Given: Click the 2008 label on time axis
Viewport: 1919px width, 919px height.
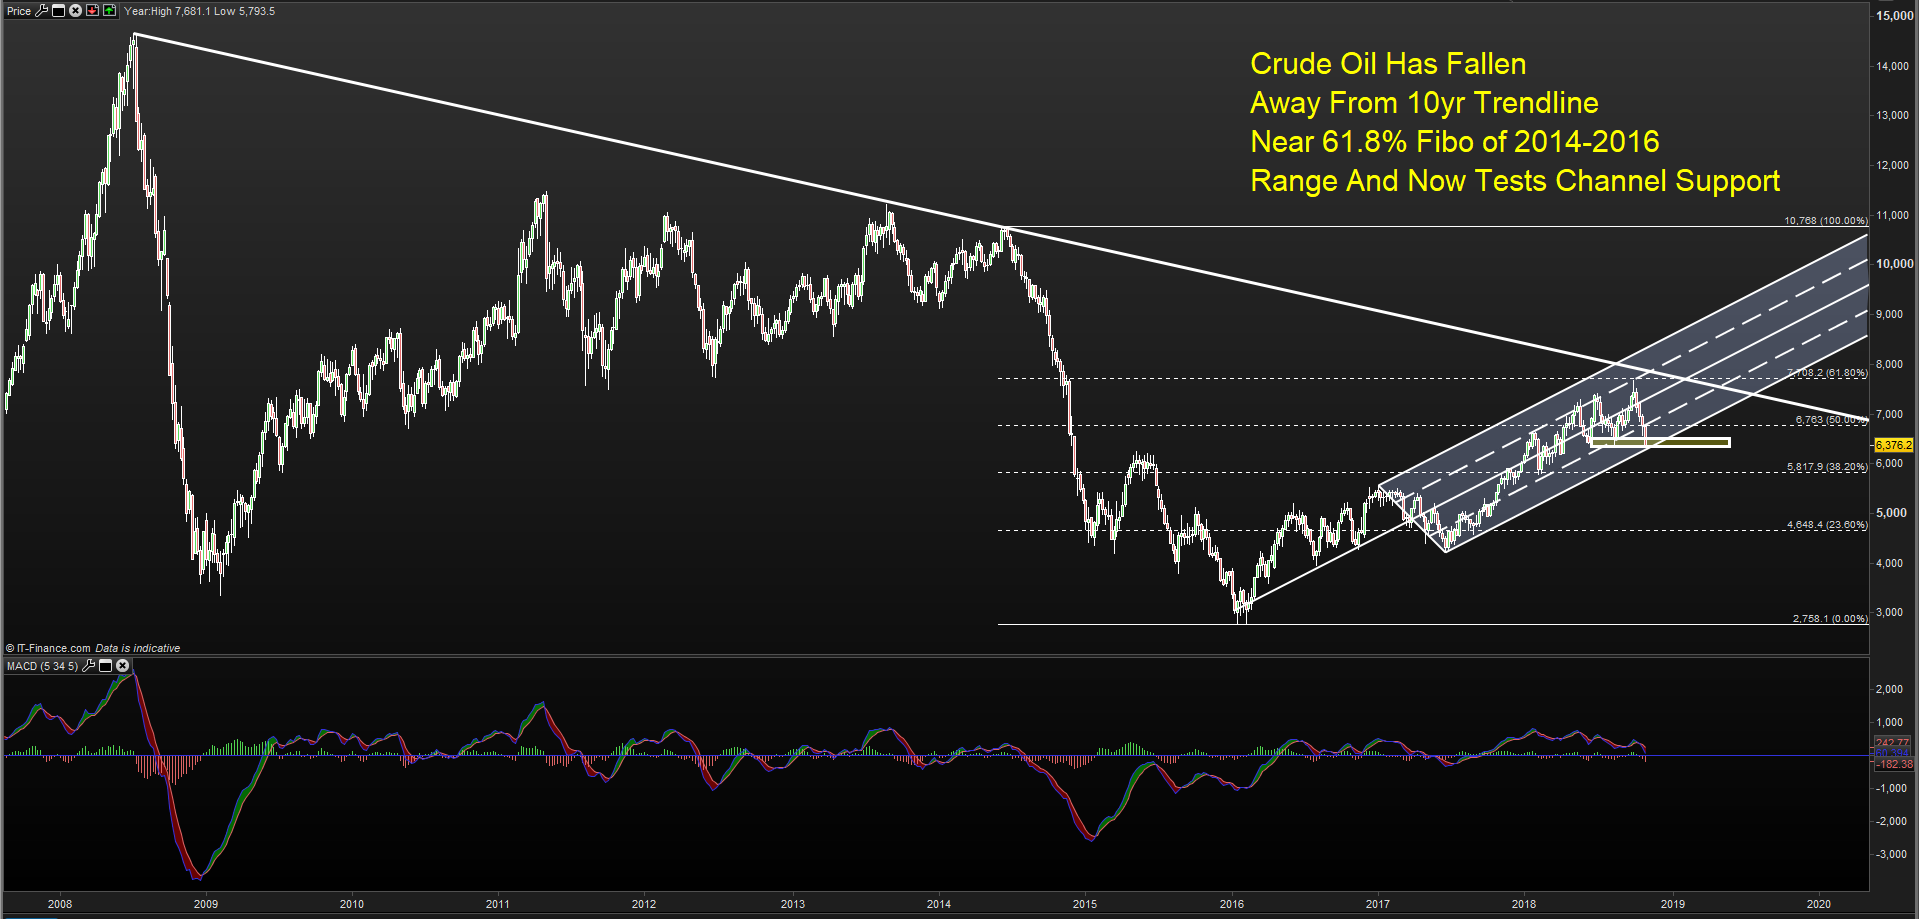Looking at the screenshot, I should pos(60,904).
